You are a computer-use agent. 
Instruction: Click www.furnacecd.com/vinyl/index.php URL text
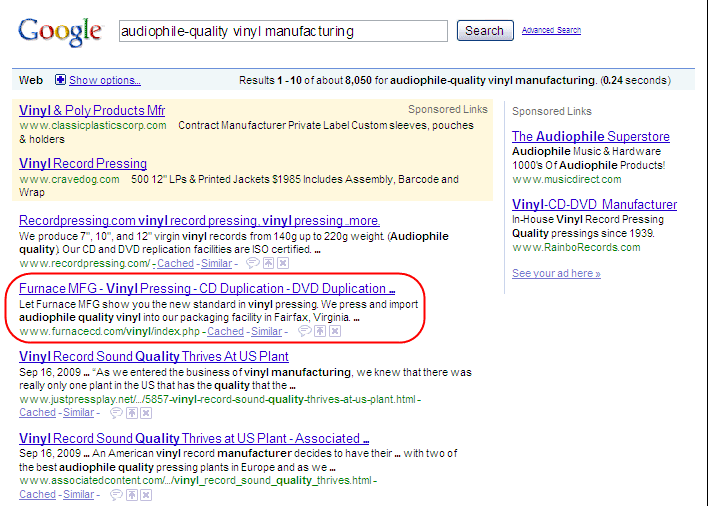[109, 331]
